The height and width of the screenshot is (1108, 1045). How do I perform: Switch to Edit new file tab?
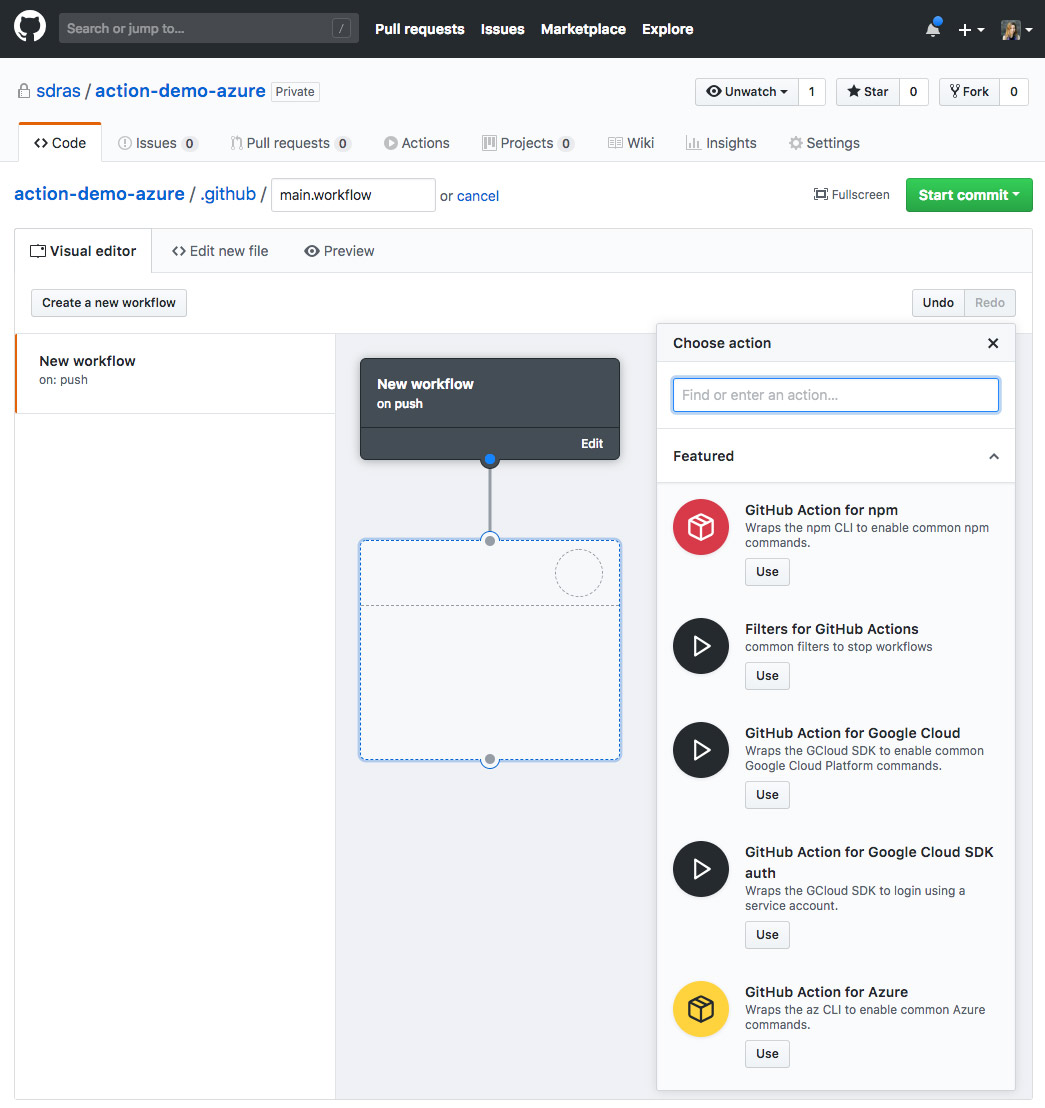coord(220,252)
